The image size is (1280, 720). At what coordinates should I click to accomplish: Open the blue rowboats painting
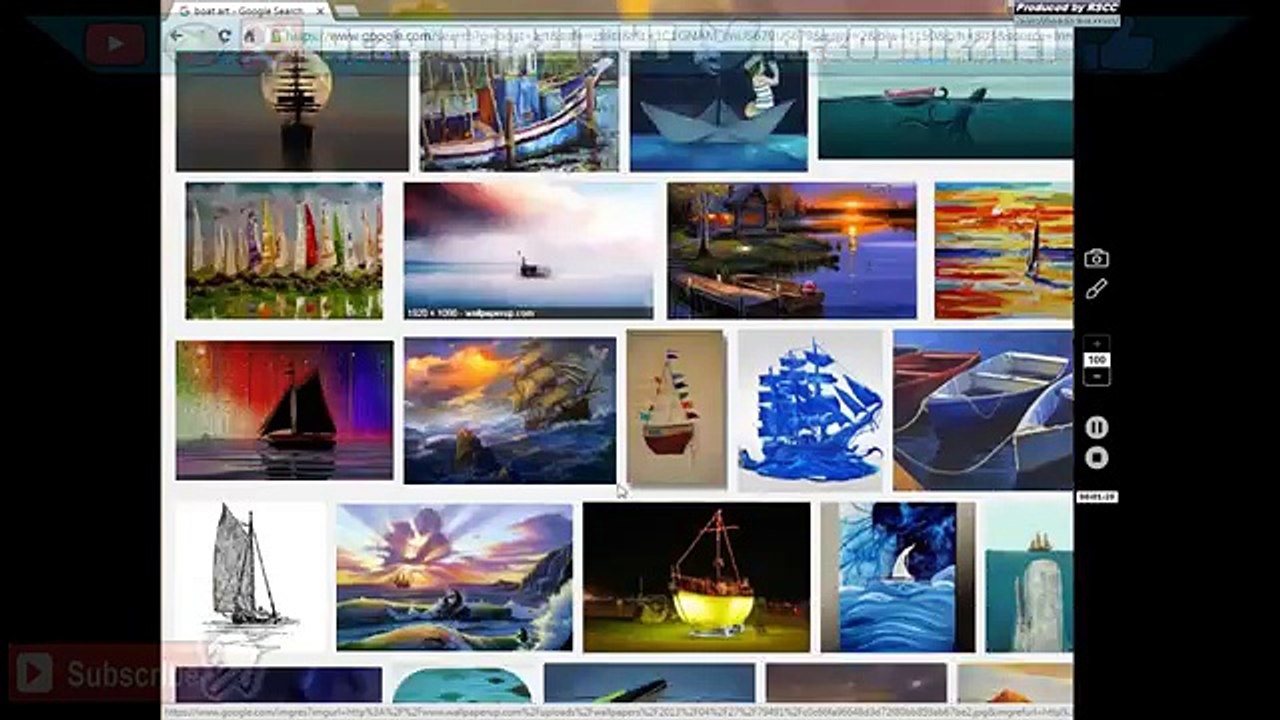pos(983,410)
